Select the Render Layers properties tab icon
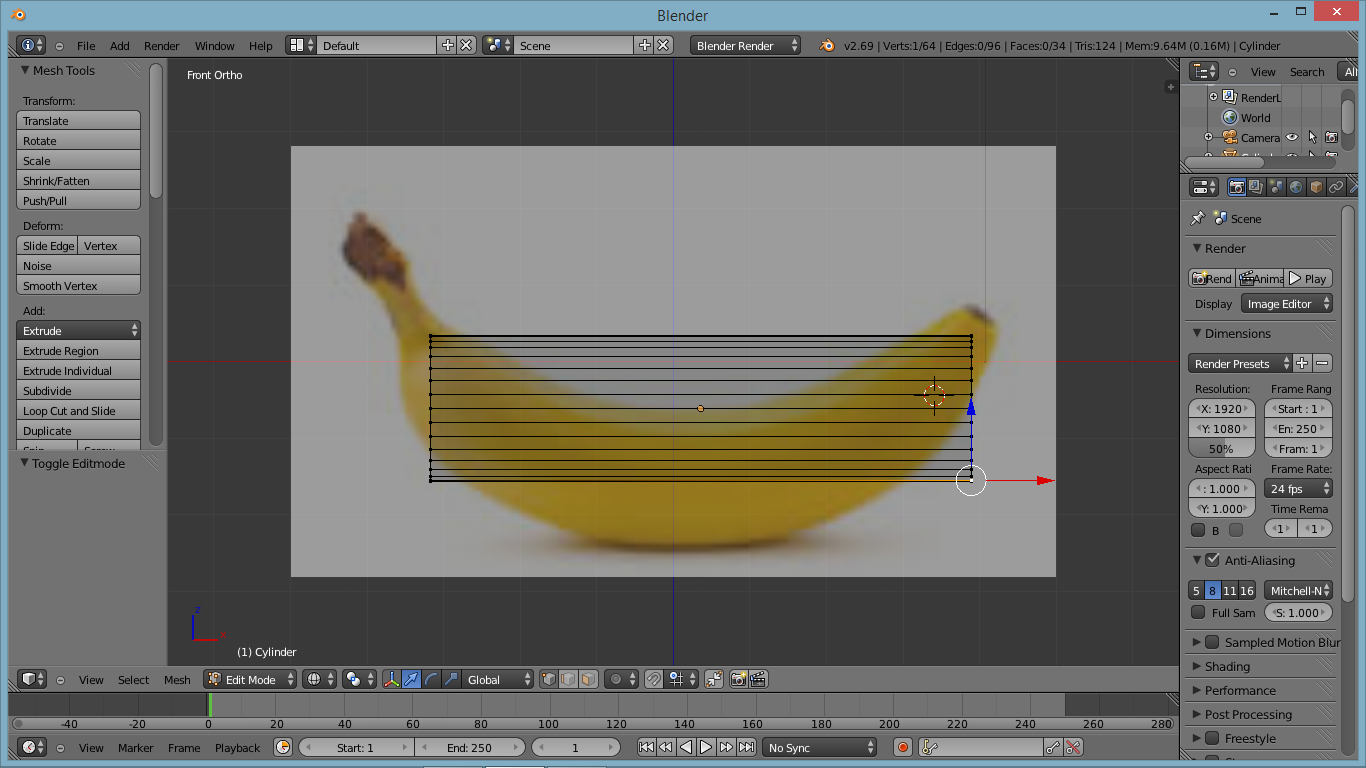Screen dimensions: 1366x768 1256,187
